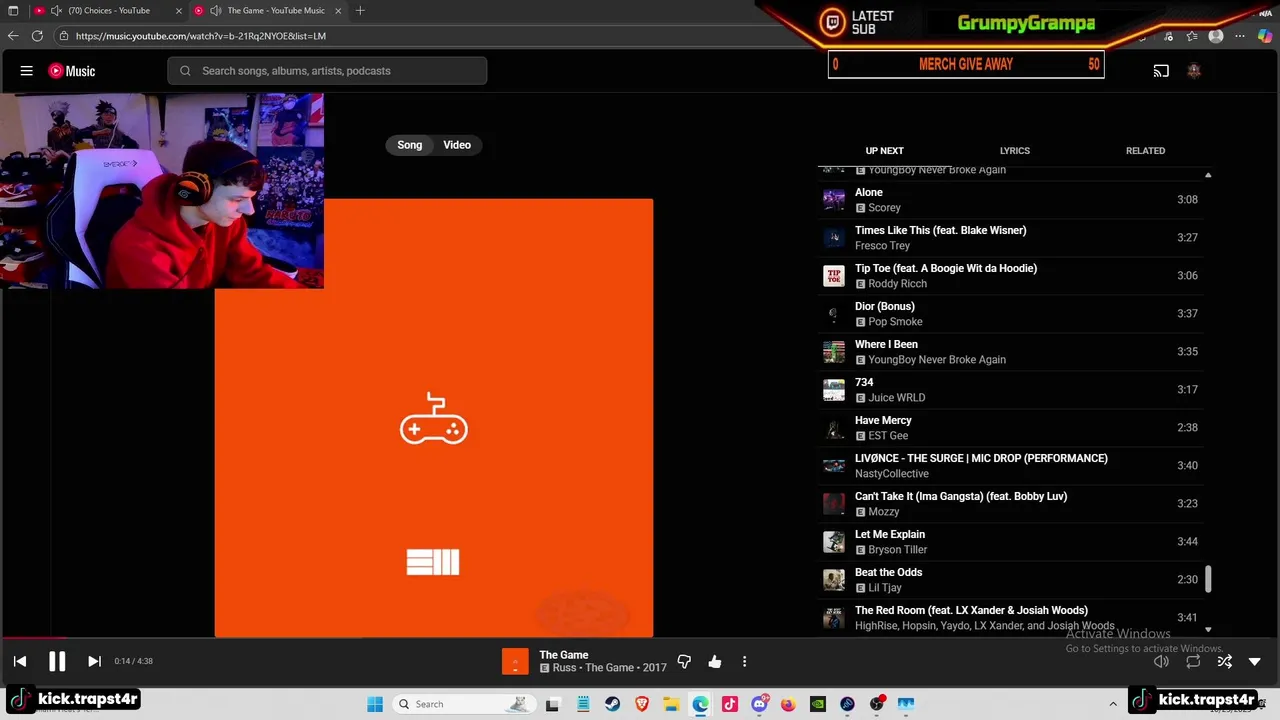1280x720 pixels.
Task: Click the player bar album art thumbnail
Action: coord(515,661)
